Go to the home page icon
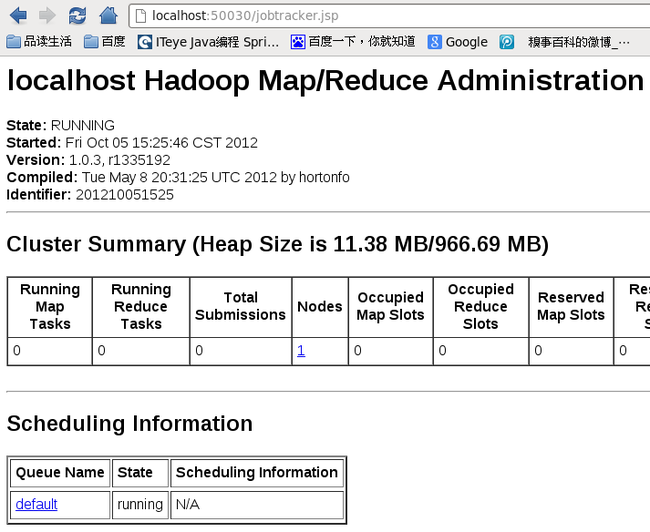Screen dimensions: 650x532 (109, 15)
